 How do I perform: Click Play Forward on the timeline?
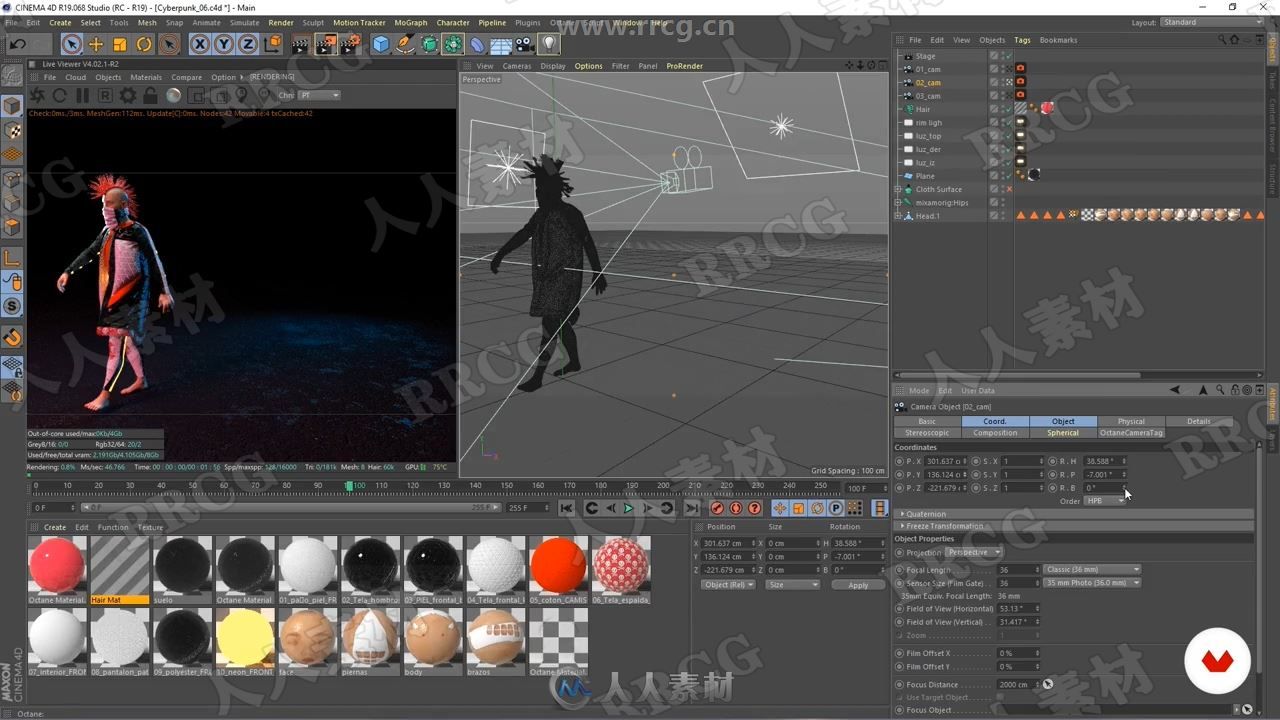click(629, 508)
